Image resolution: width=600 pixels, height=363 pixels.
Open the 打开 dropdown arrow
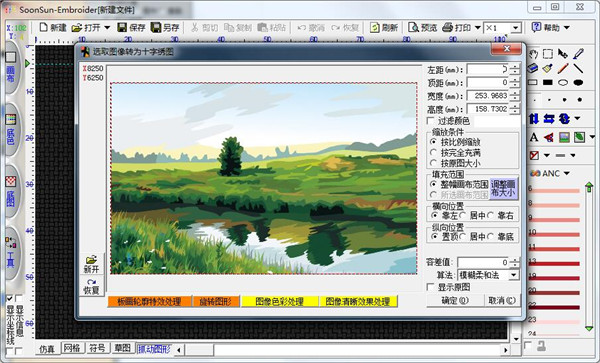pos(107,28)
